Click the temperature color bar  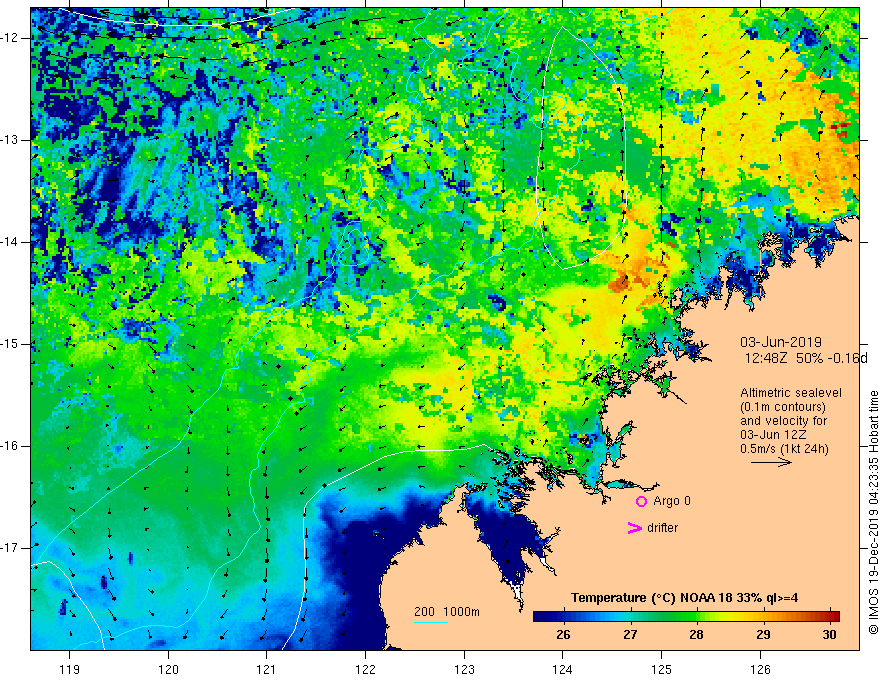(686, 617)
